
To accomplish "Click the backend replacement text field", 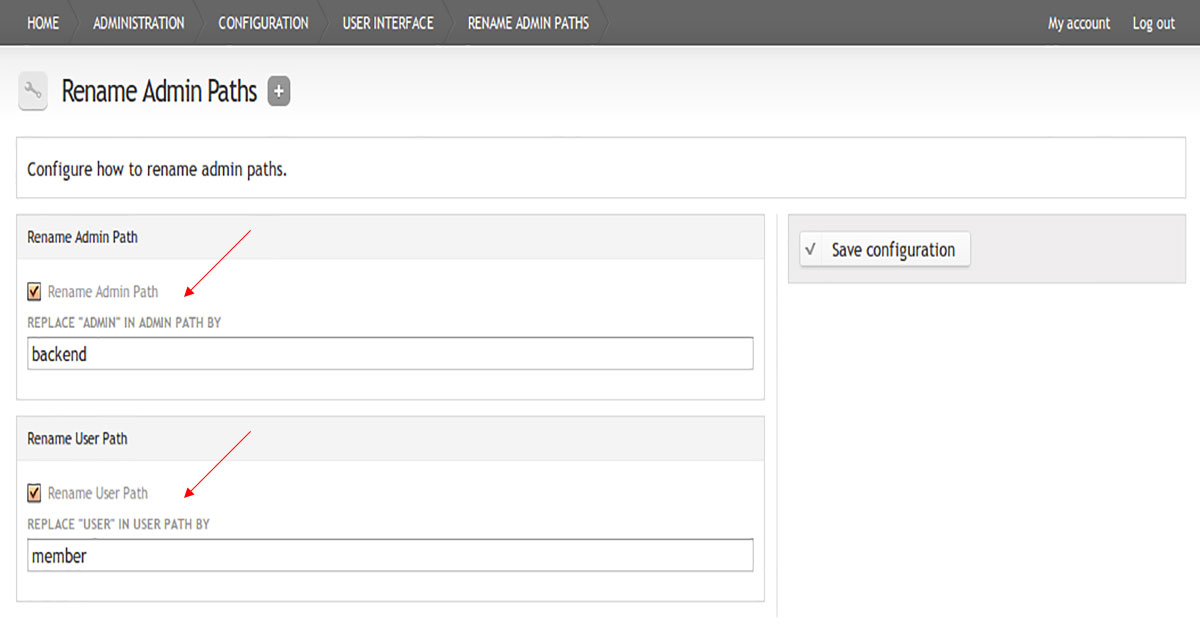I will click(x=390, y=353).
